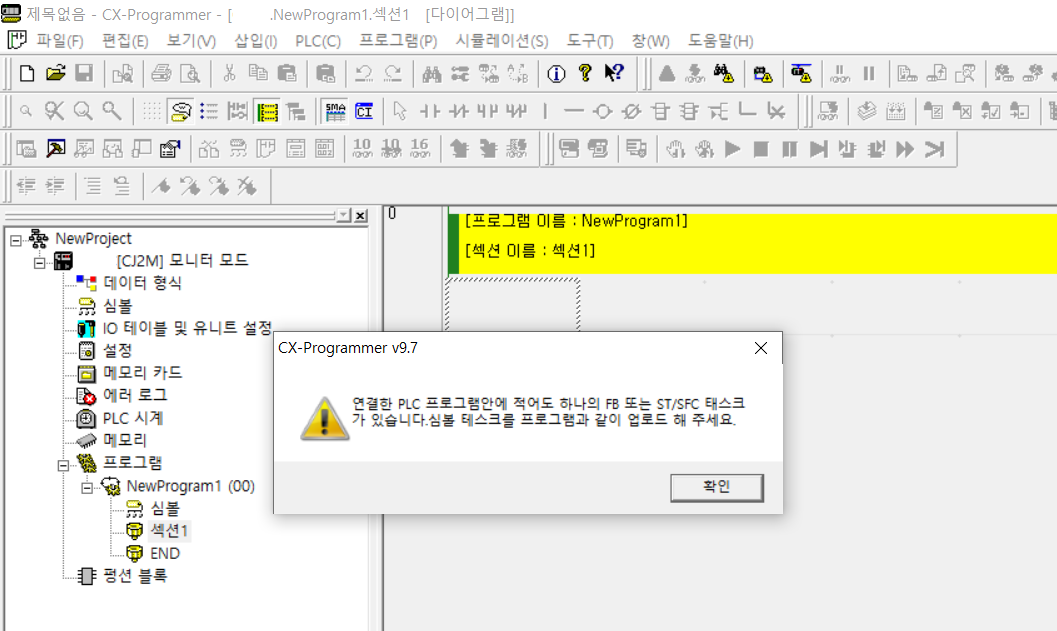
Task: Toggle work online PLC triangle icon
Action: (x=667, y=73)
